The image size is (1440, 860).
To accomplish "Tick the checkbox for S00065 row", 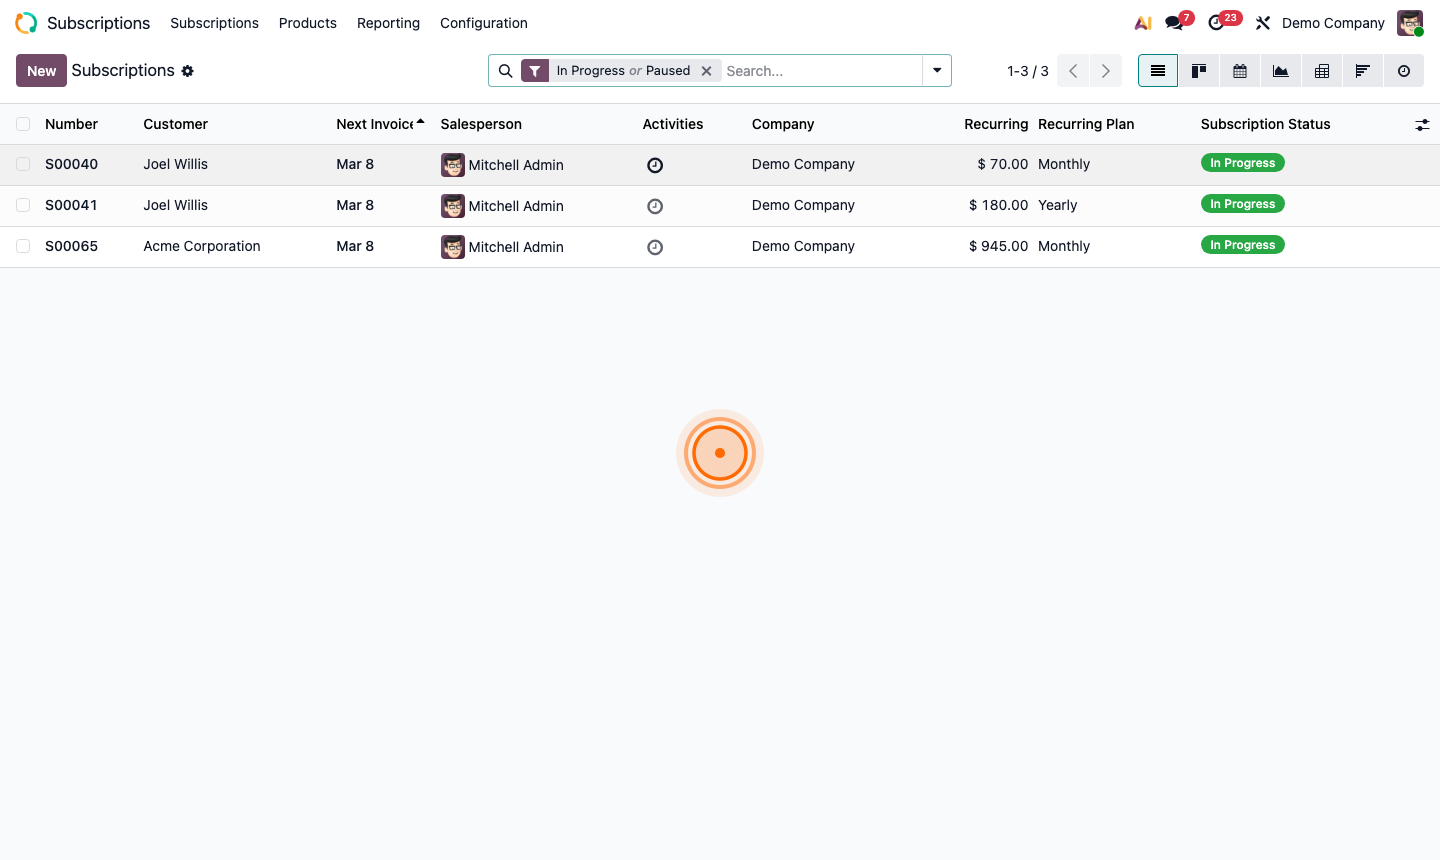I will pos(23,246).
